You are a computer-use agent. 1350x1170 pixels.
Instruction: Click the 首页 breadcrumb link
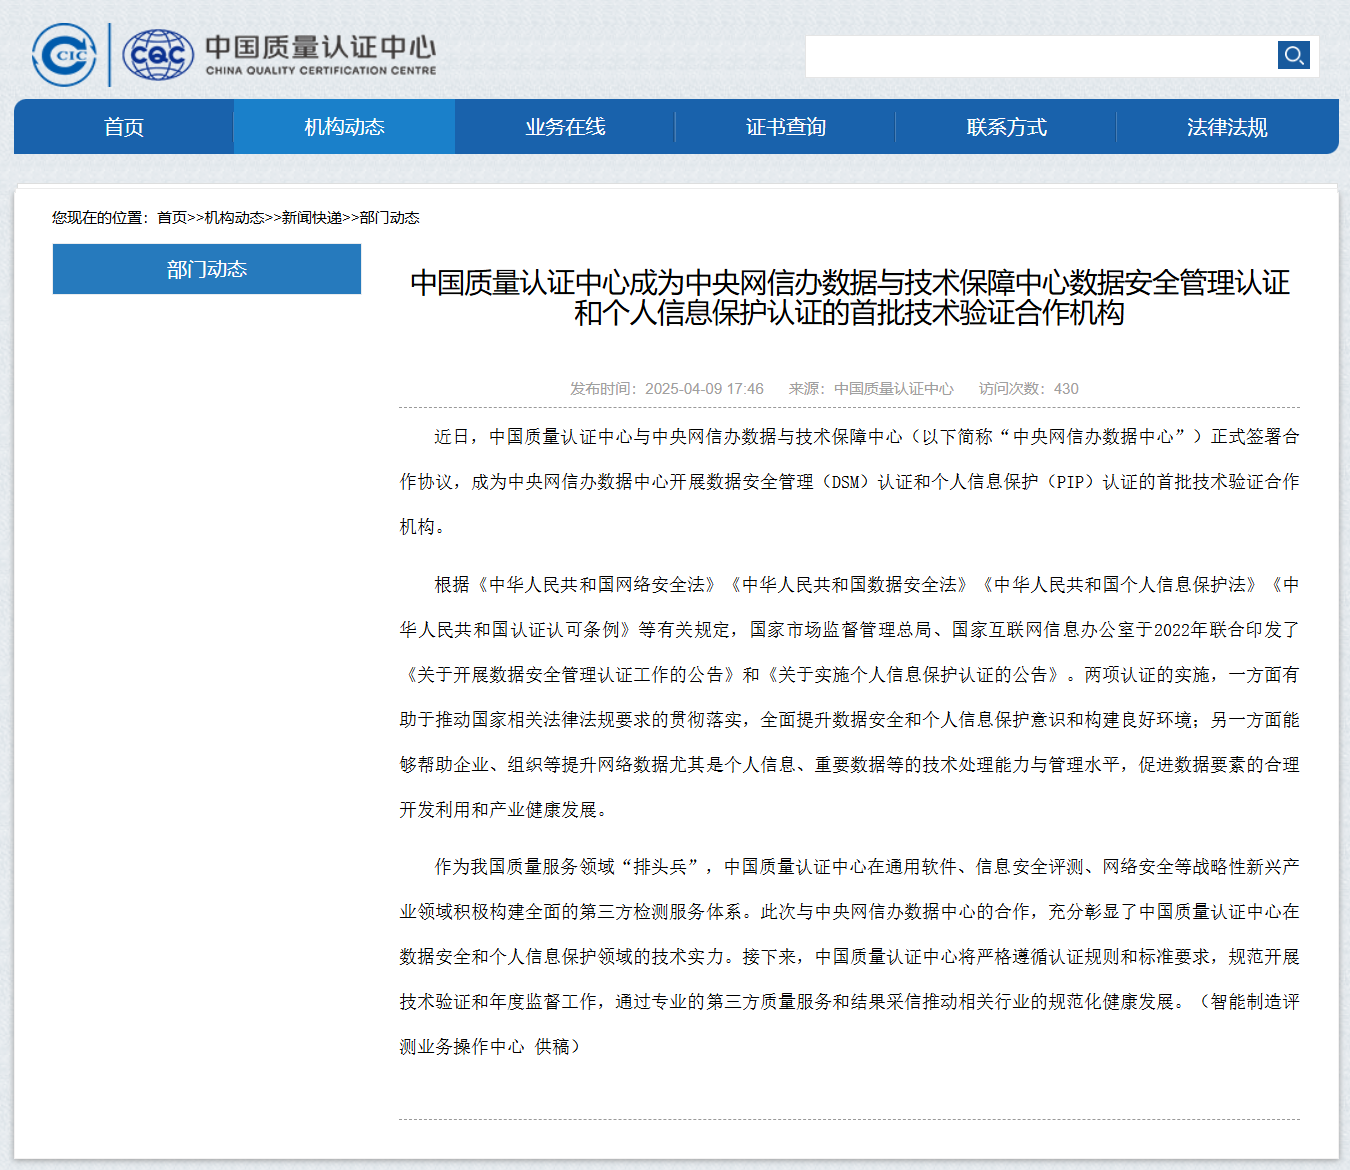tap(172, 217)
